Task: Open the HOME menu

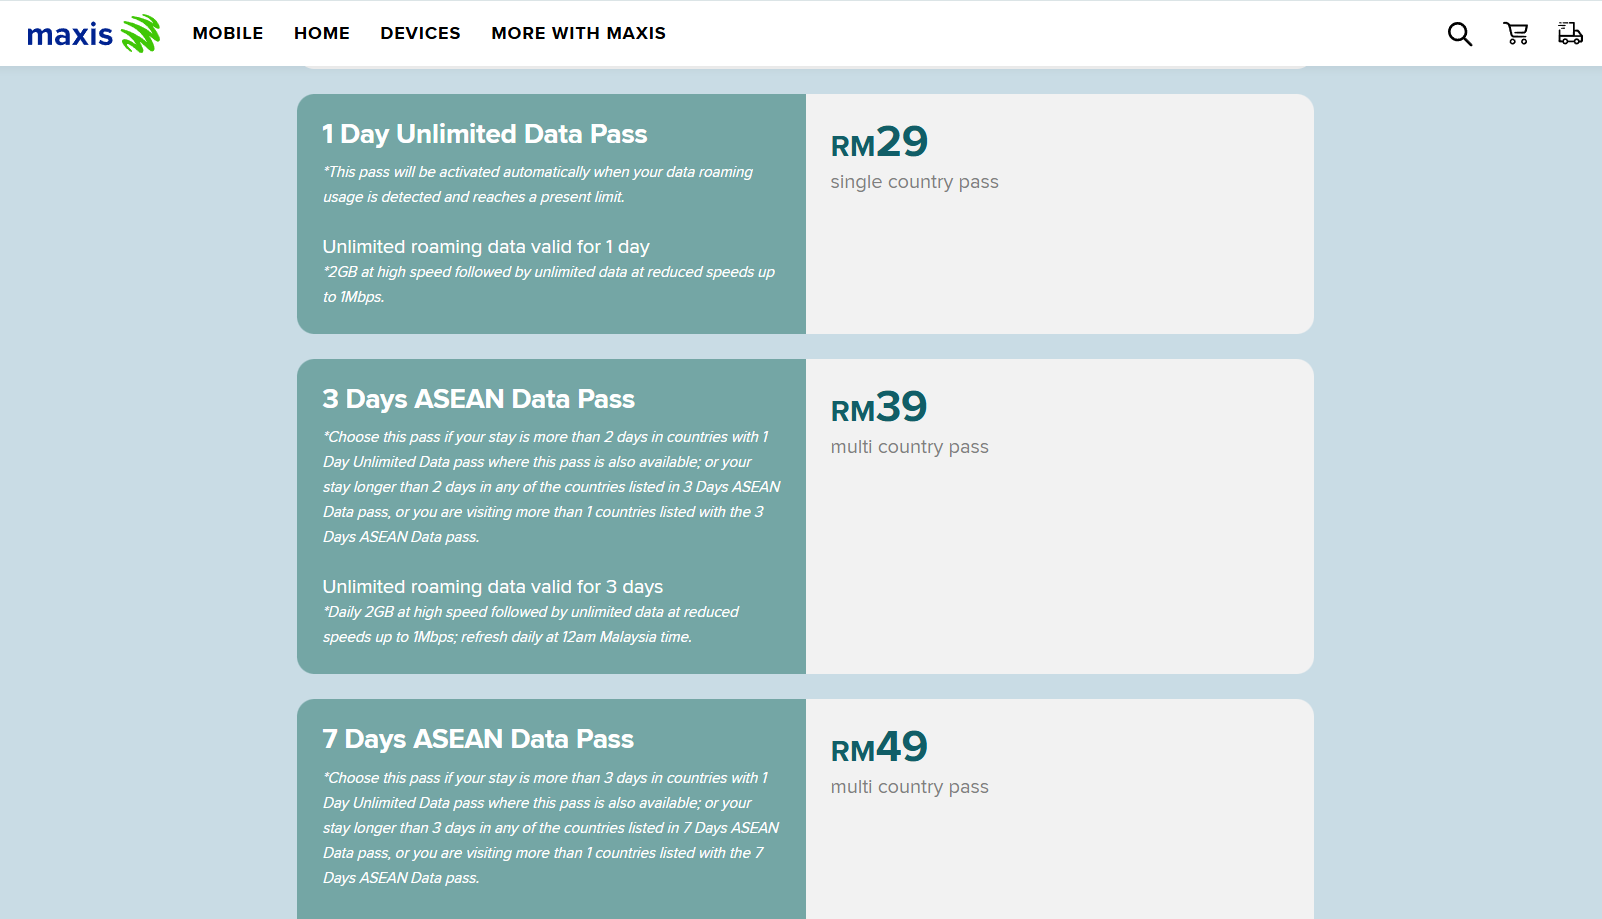Action: tap(322, 33)
